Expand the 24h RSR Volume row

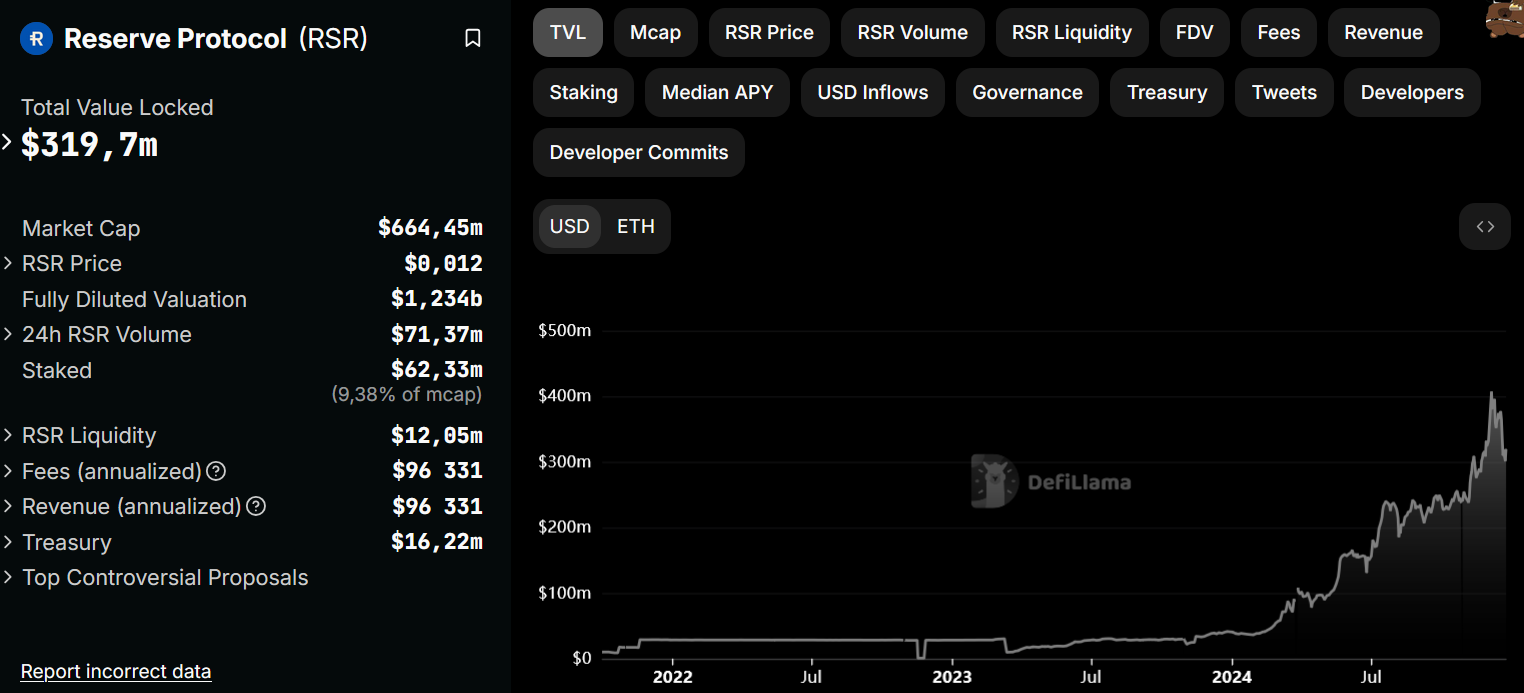click(9, 335)
